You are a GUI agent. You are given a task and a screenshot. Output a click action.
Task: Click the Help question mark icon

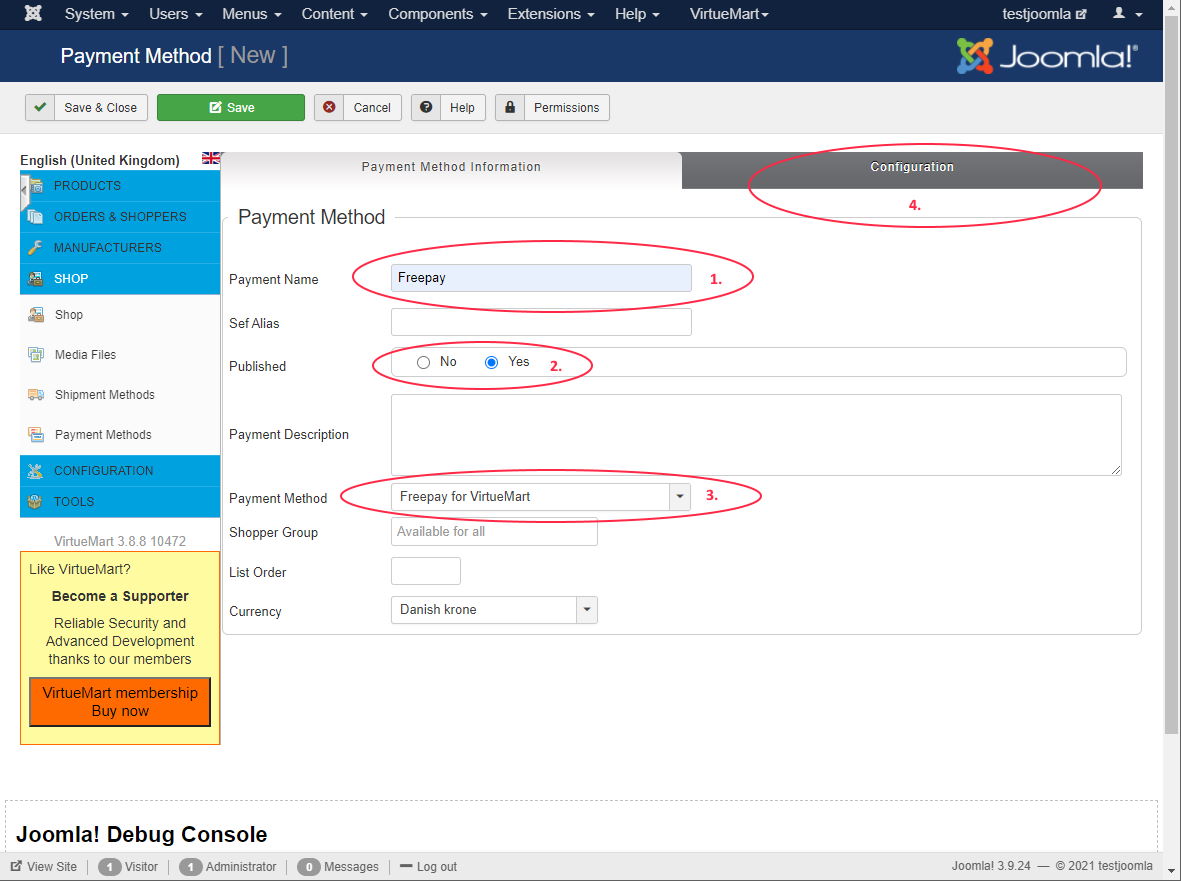(426, 108)
